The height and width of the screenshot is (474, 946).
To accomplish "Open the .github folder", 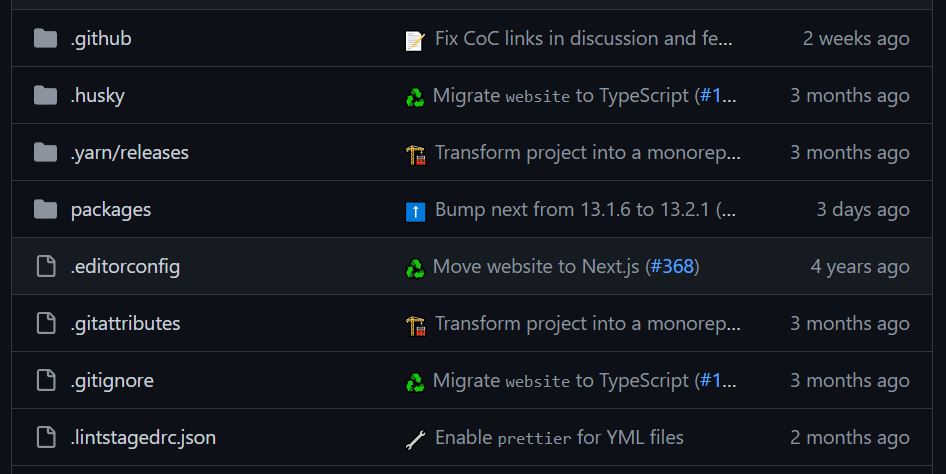I will tap(101, 39).
